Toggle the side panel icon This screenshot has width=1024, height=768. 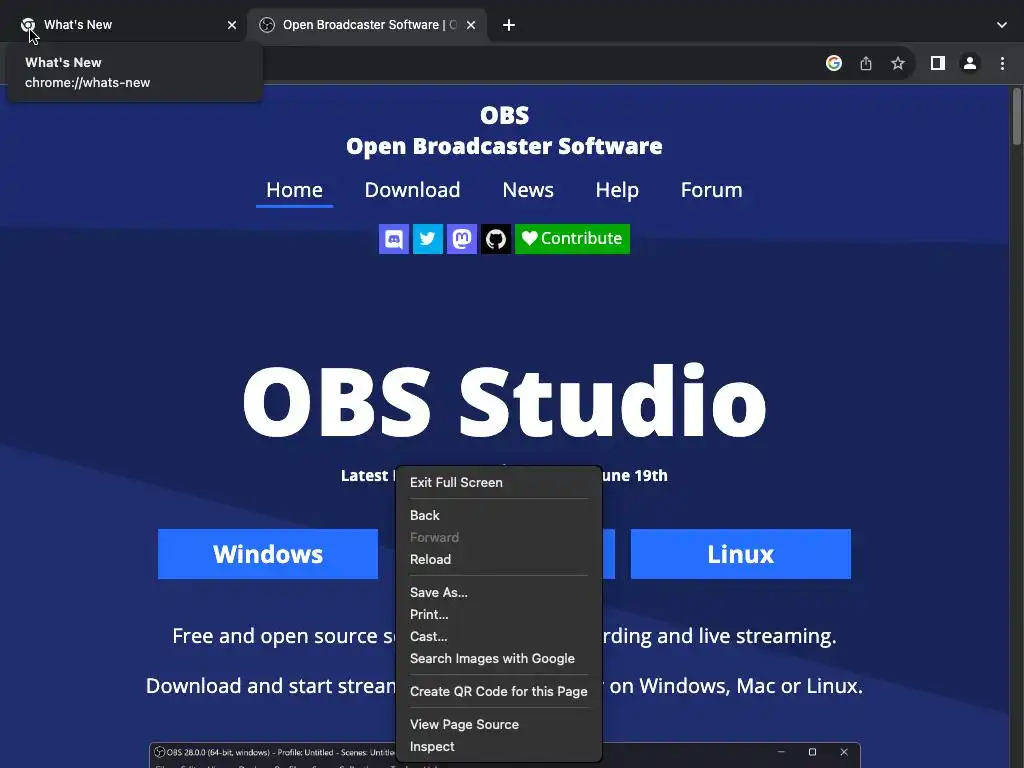[x=938, y=63]
